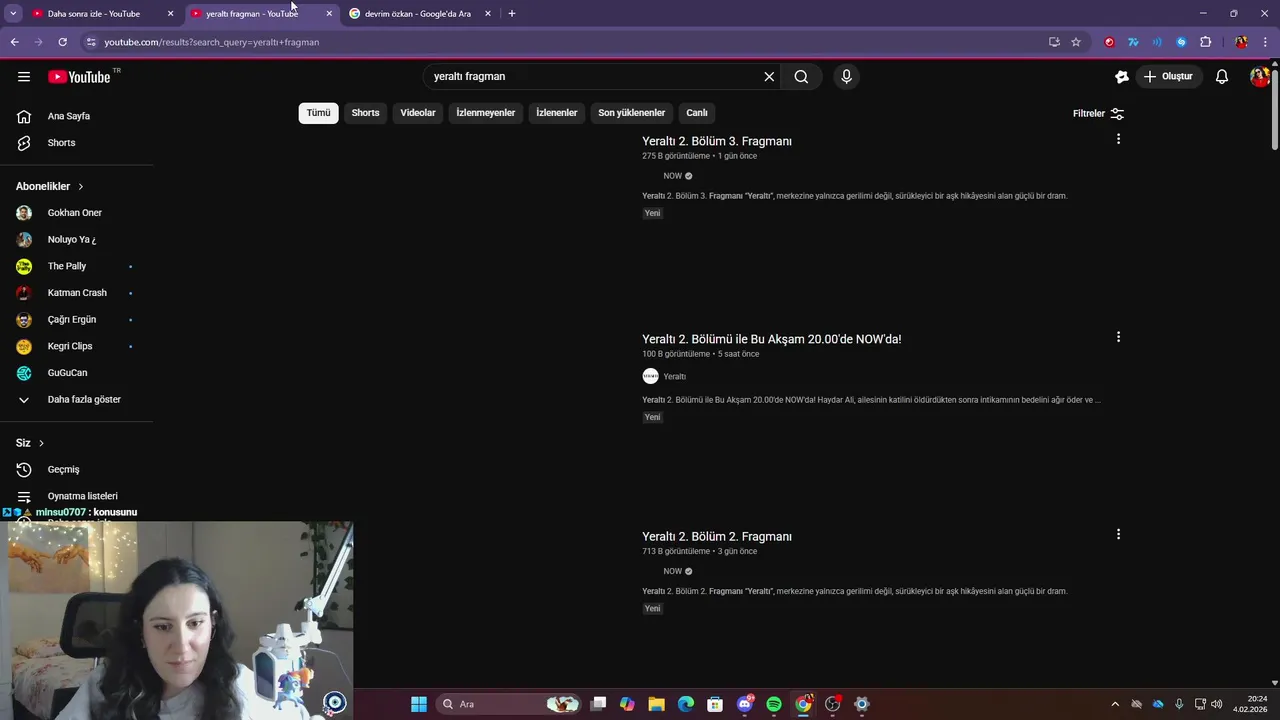
Task: Open Gokhan Oner subscription channel
Action: 76,213
